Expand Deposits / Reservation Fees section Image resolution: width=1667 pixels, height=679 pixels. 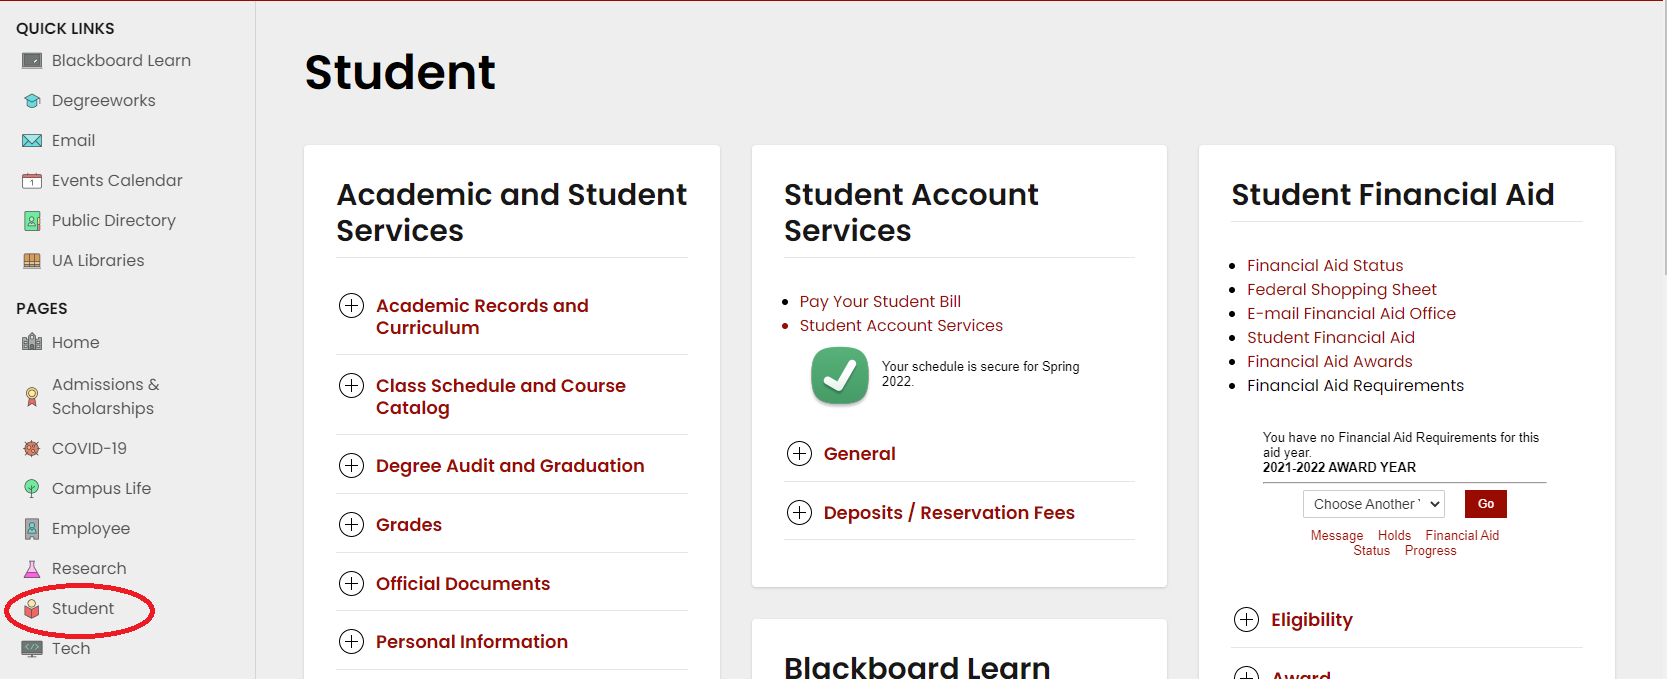pyautogui.click(x=799, y=513)
